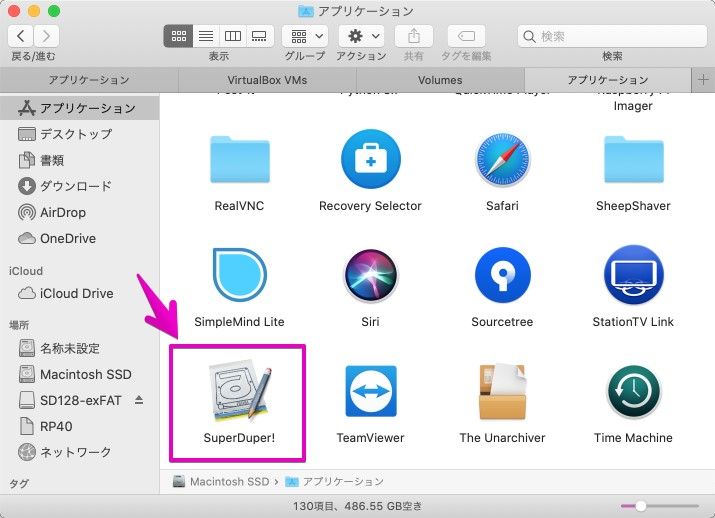
Task: Click the Edit Tags toolbar button
Action: coord(466,36)
